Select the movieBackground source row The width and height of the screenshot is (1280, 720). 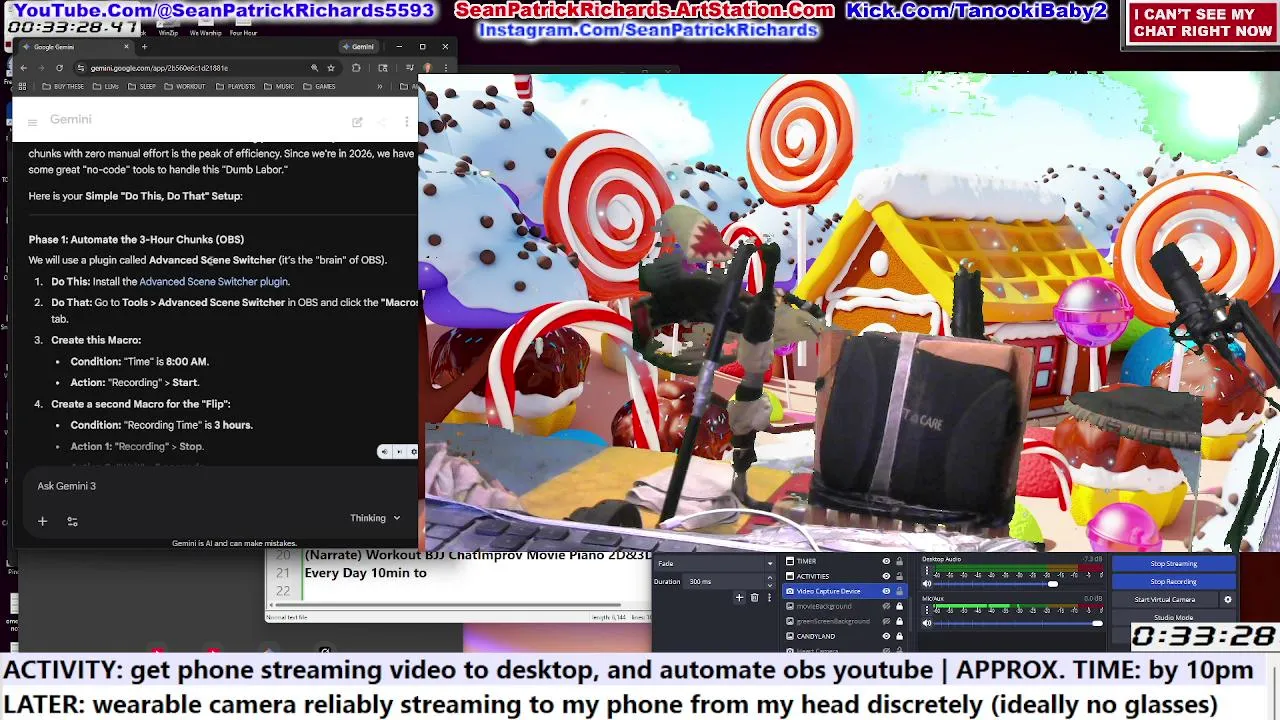point(844,606)
